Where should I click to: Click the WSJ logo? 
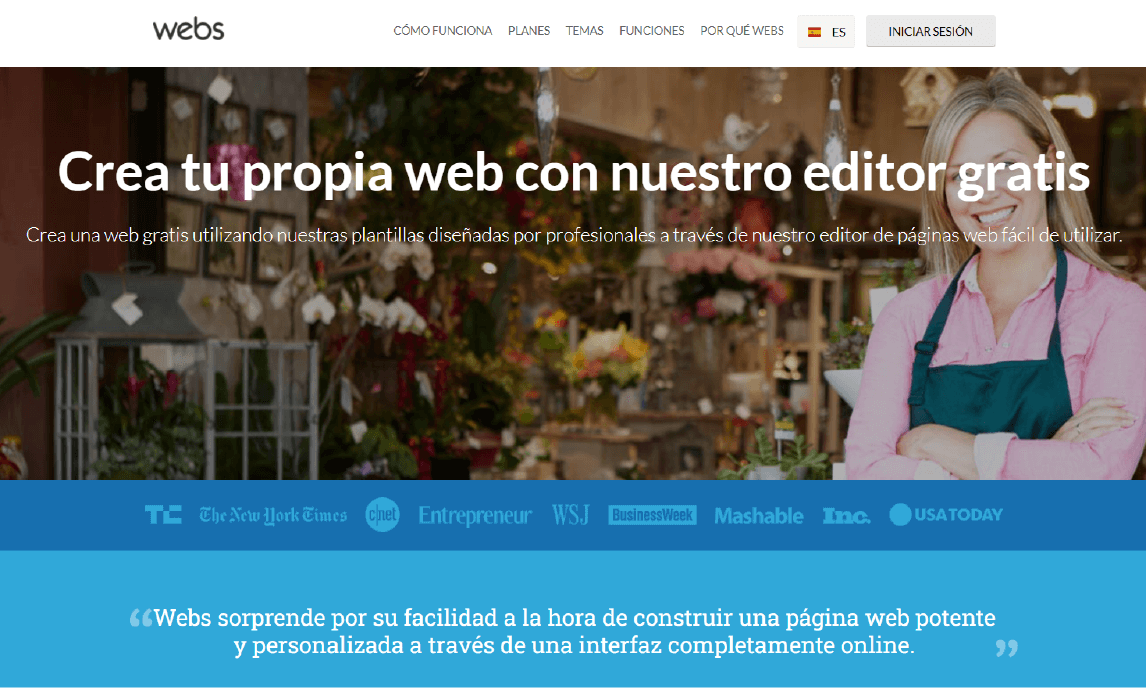(571, 515)
